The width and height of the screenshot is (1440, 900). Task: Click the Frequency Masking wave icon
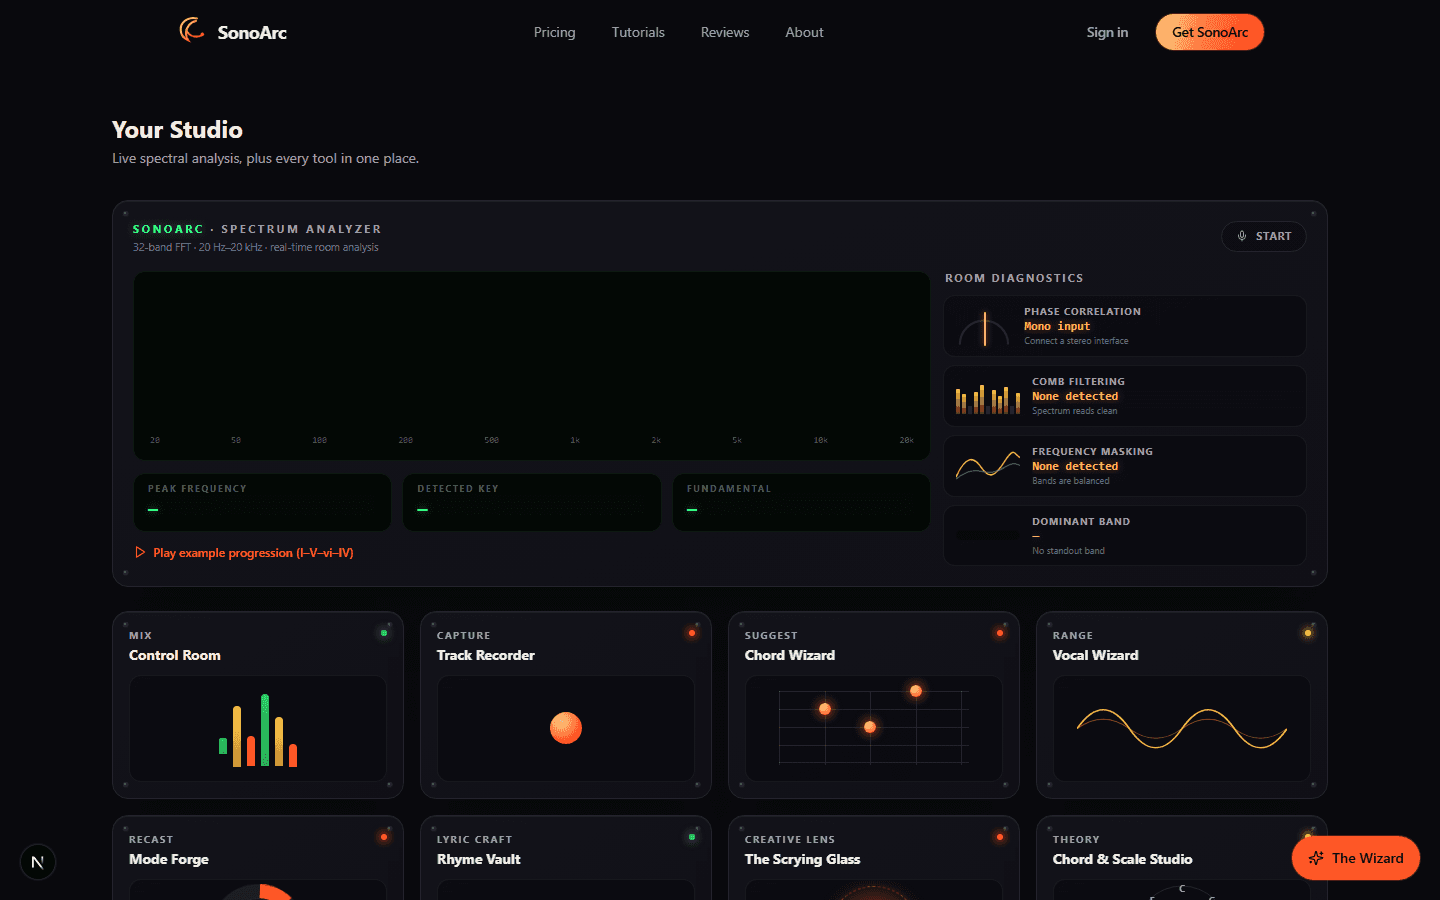988,465
